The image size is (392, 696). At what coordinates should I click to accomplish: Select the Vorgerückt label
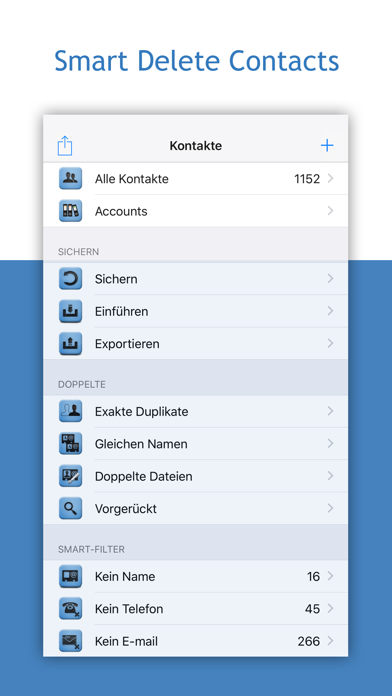coord(126,509)
